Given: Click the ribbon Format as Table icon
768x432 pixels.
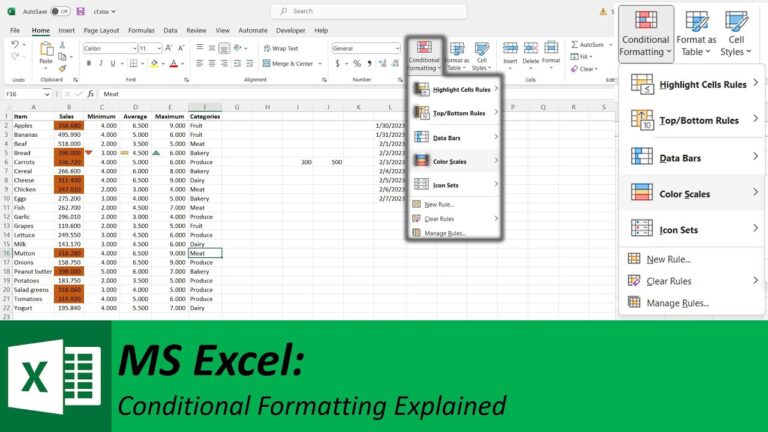Looking at the screenshot, I should [x=456, y=56].
